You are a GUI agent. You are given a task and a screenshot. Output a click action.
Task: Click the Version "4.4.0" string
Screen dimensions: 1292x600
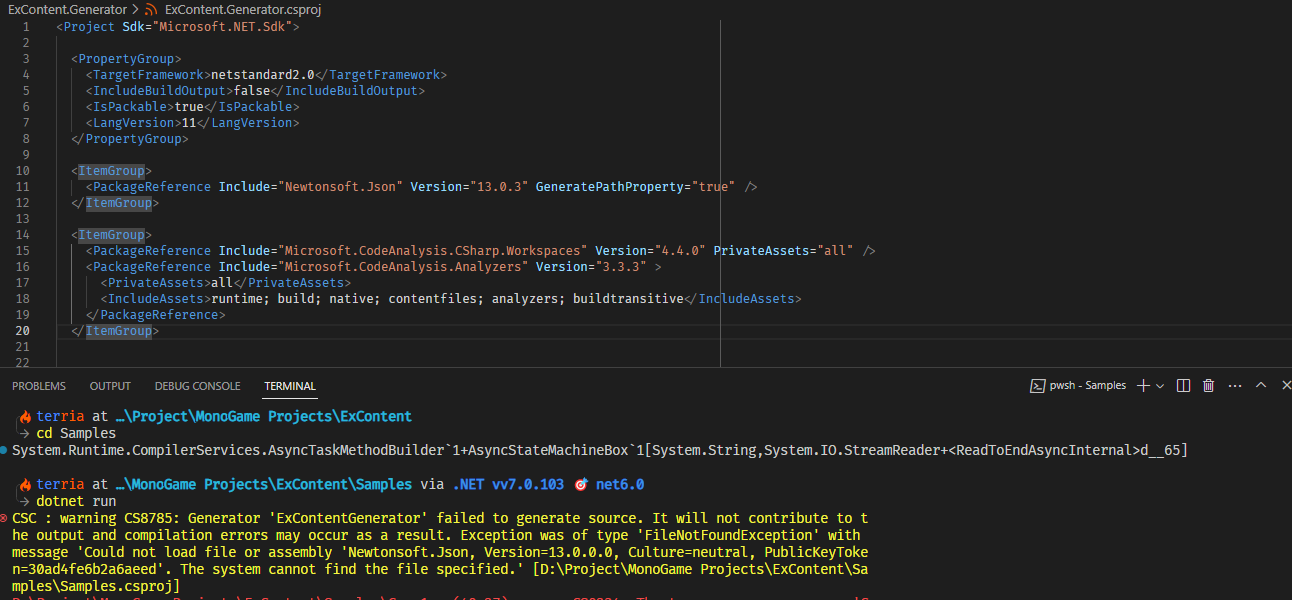tap(680, 251)
